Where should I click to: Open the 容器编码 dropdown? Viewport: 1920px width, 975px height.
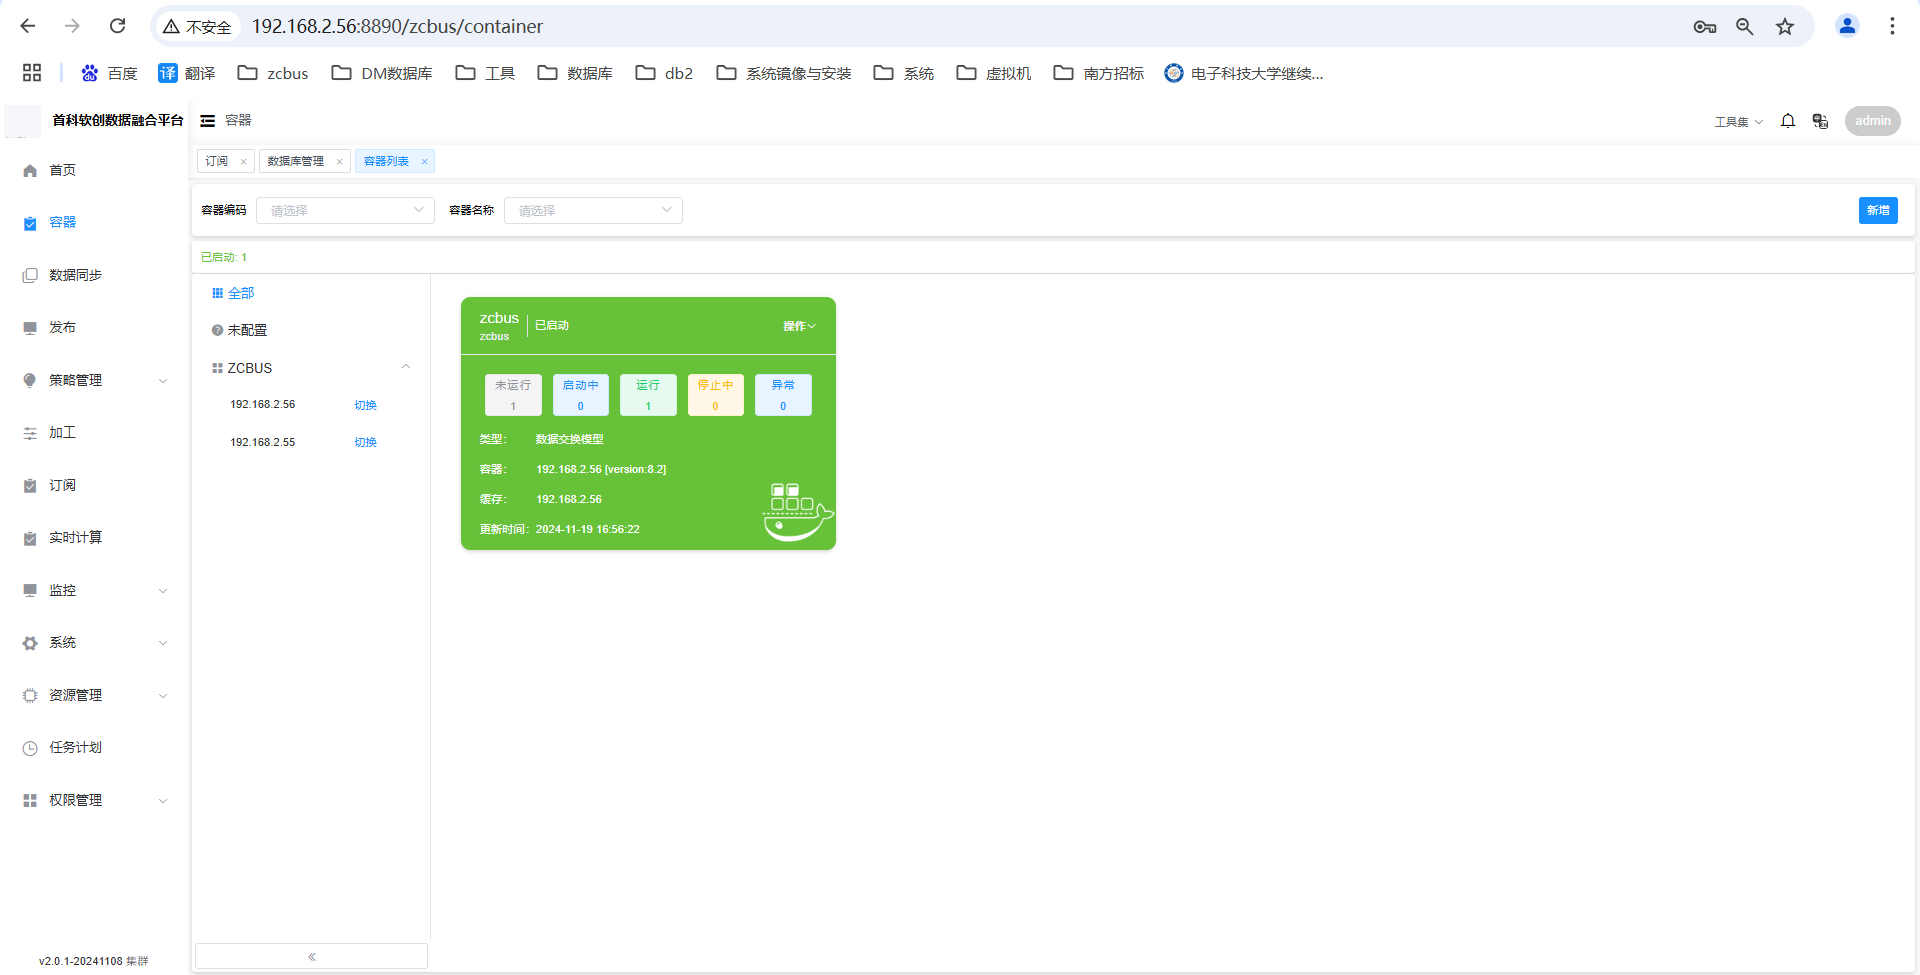345,210
